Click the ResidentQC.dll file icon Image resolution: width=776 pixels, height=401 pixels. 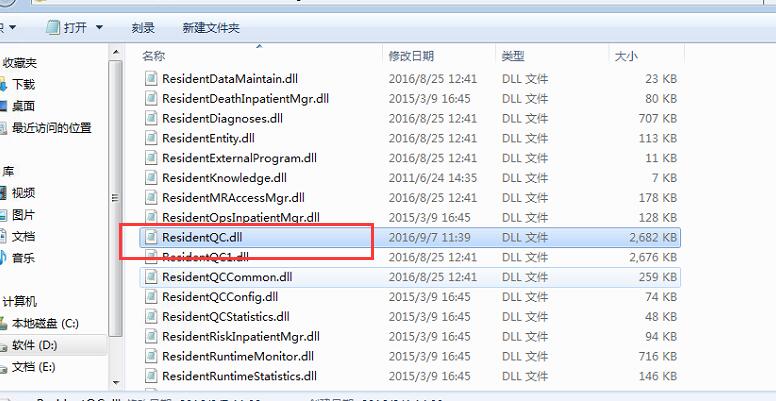[x=151, y=238]
